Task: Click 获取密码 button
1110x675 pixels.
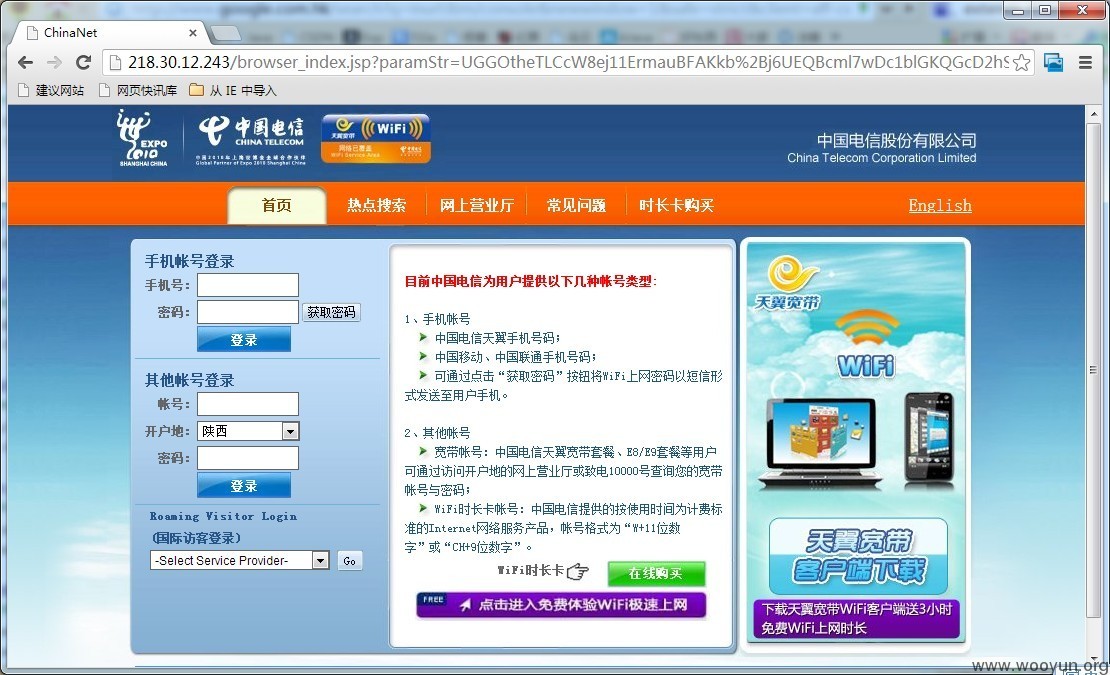Action: click(x=331, y=312)
